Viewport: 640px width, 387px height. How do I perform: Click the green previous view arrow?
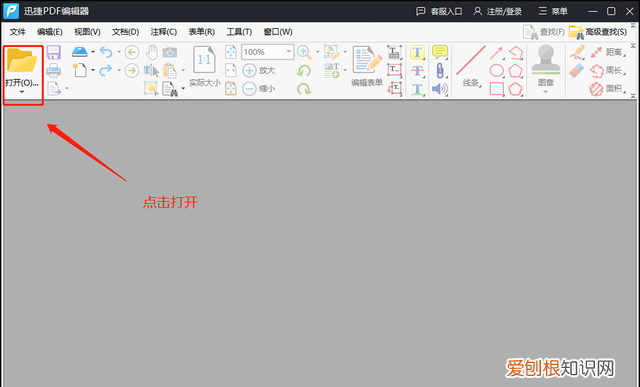pyautogui.click(x=132, y=52)
